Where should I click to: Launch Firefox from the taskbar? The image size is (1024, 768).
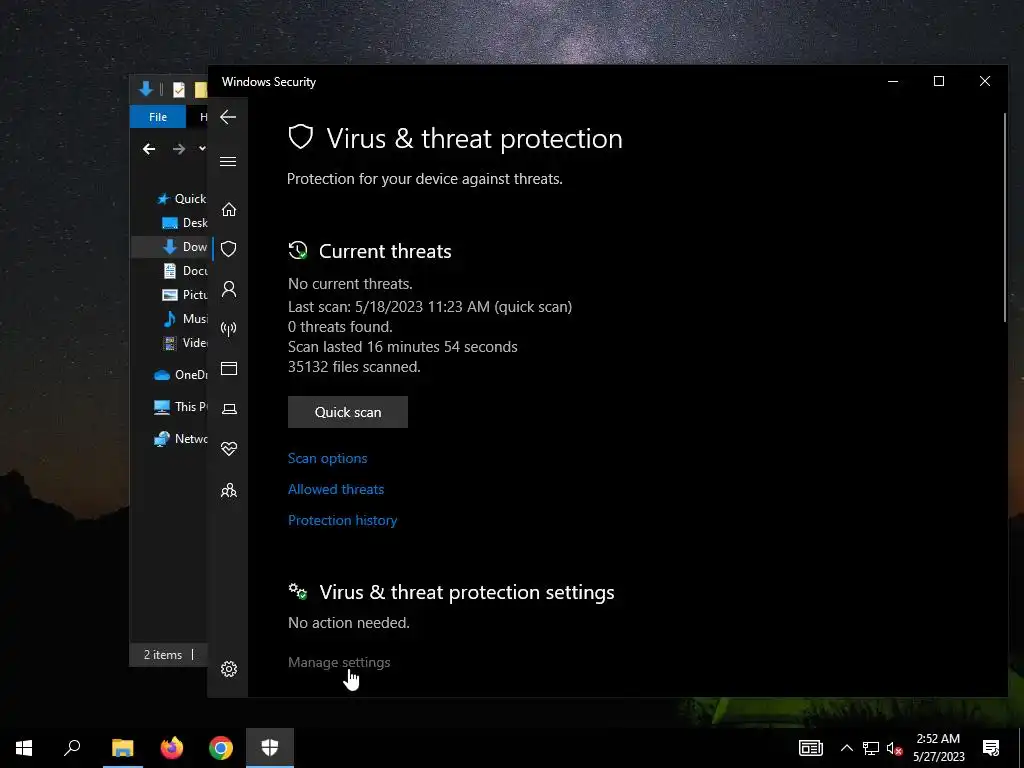(x=172, y=748)
